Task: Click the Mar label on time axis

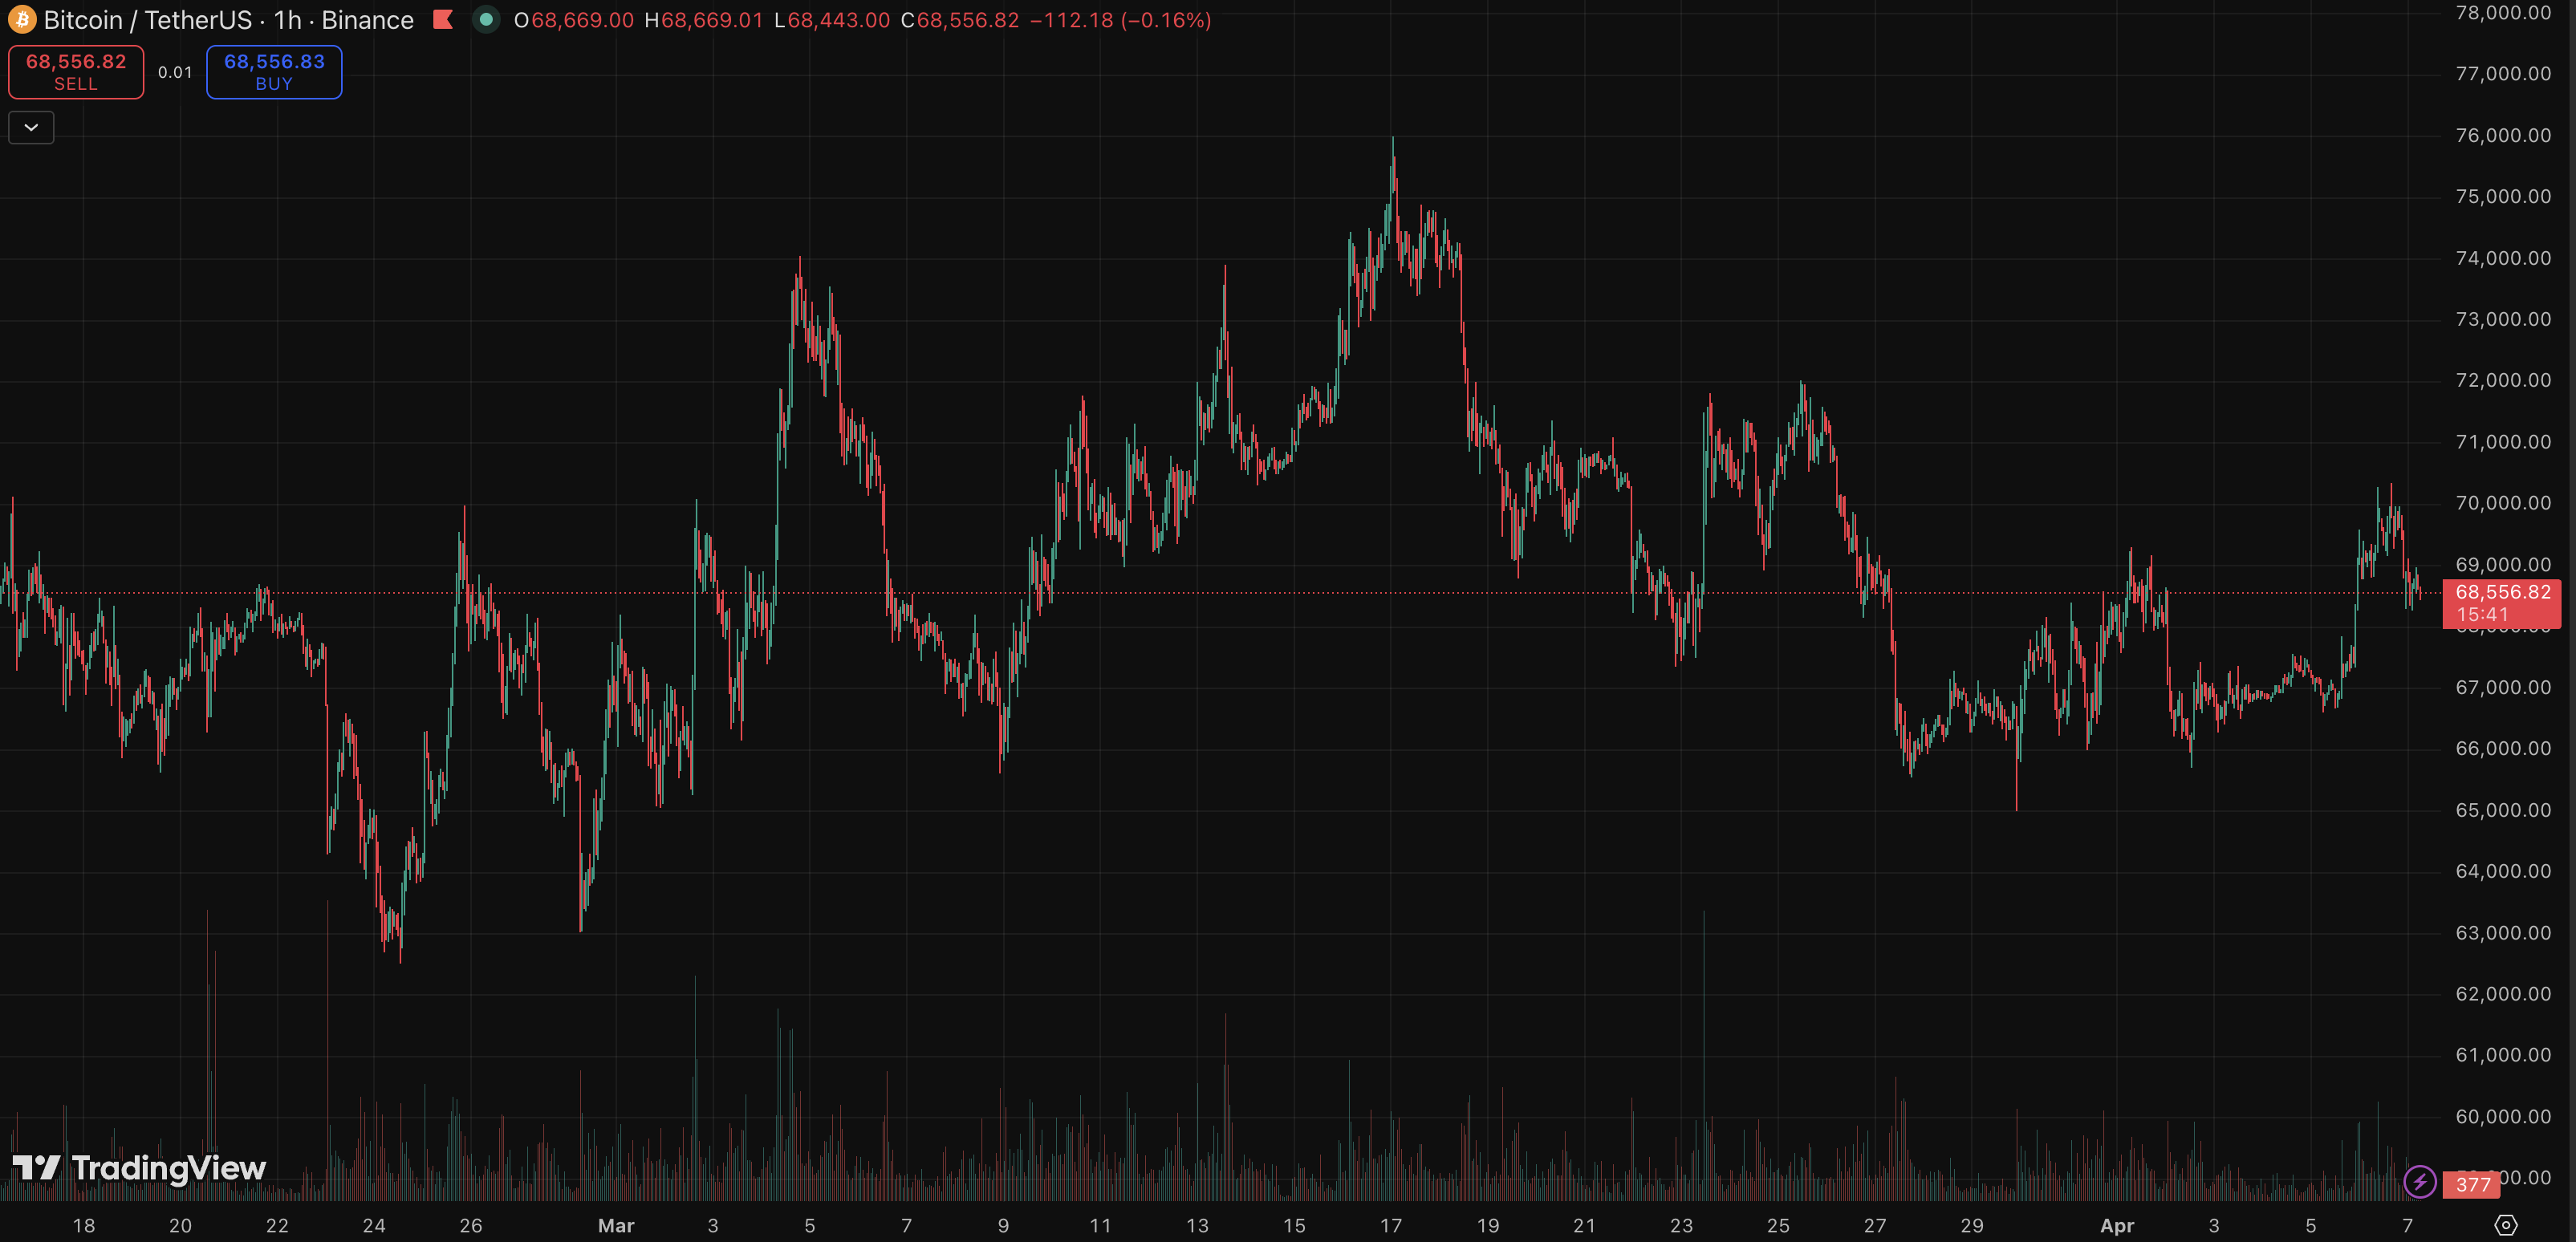Action: point(616,1225)
